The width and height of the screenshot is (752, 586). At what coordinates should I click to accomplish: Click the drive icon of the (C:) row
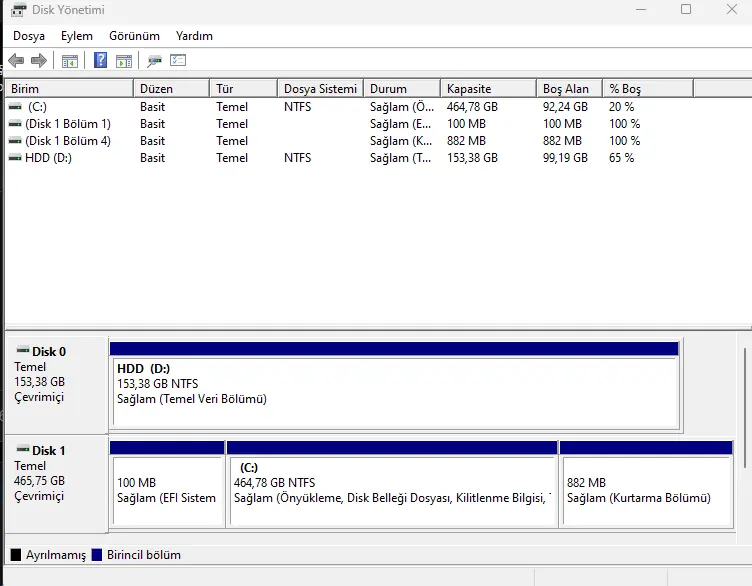pos(15,106)
